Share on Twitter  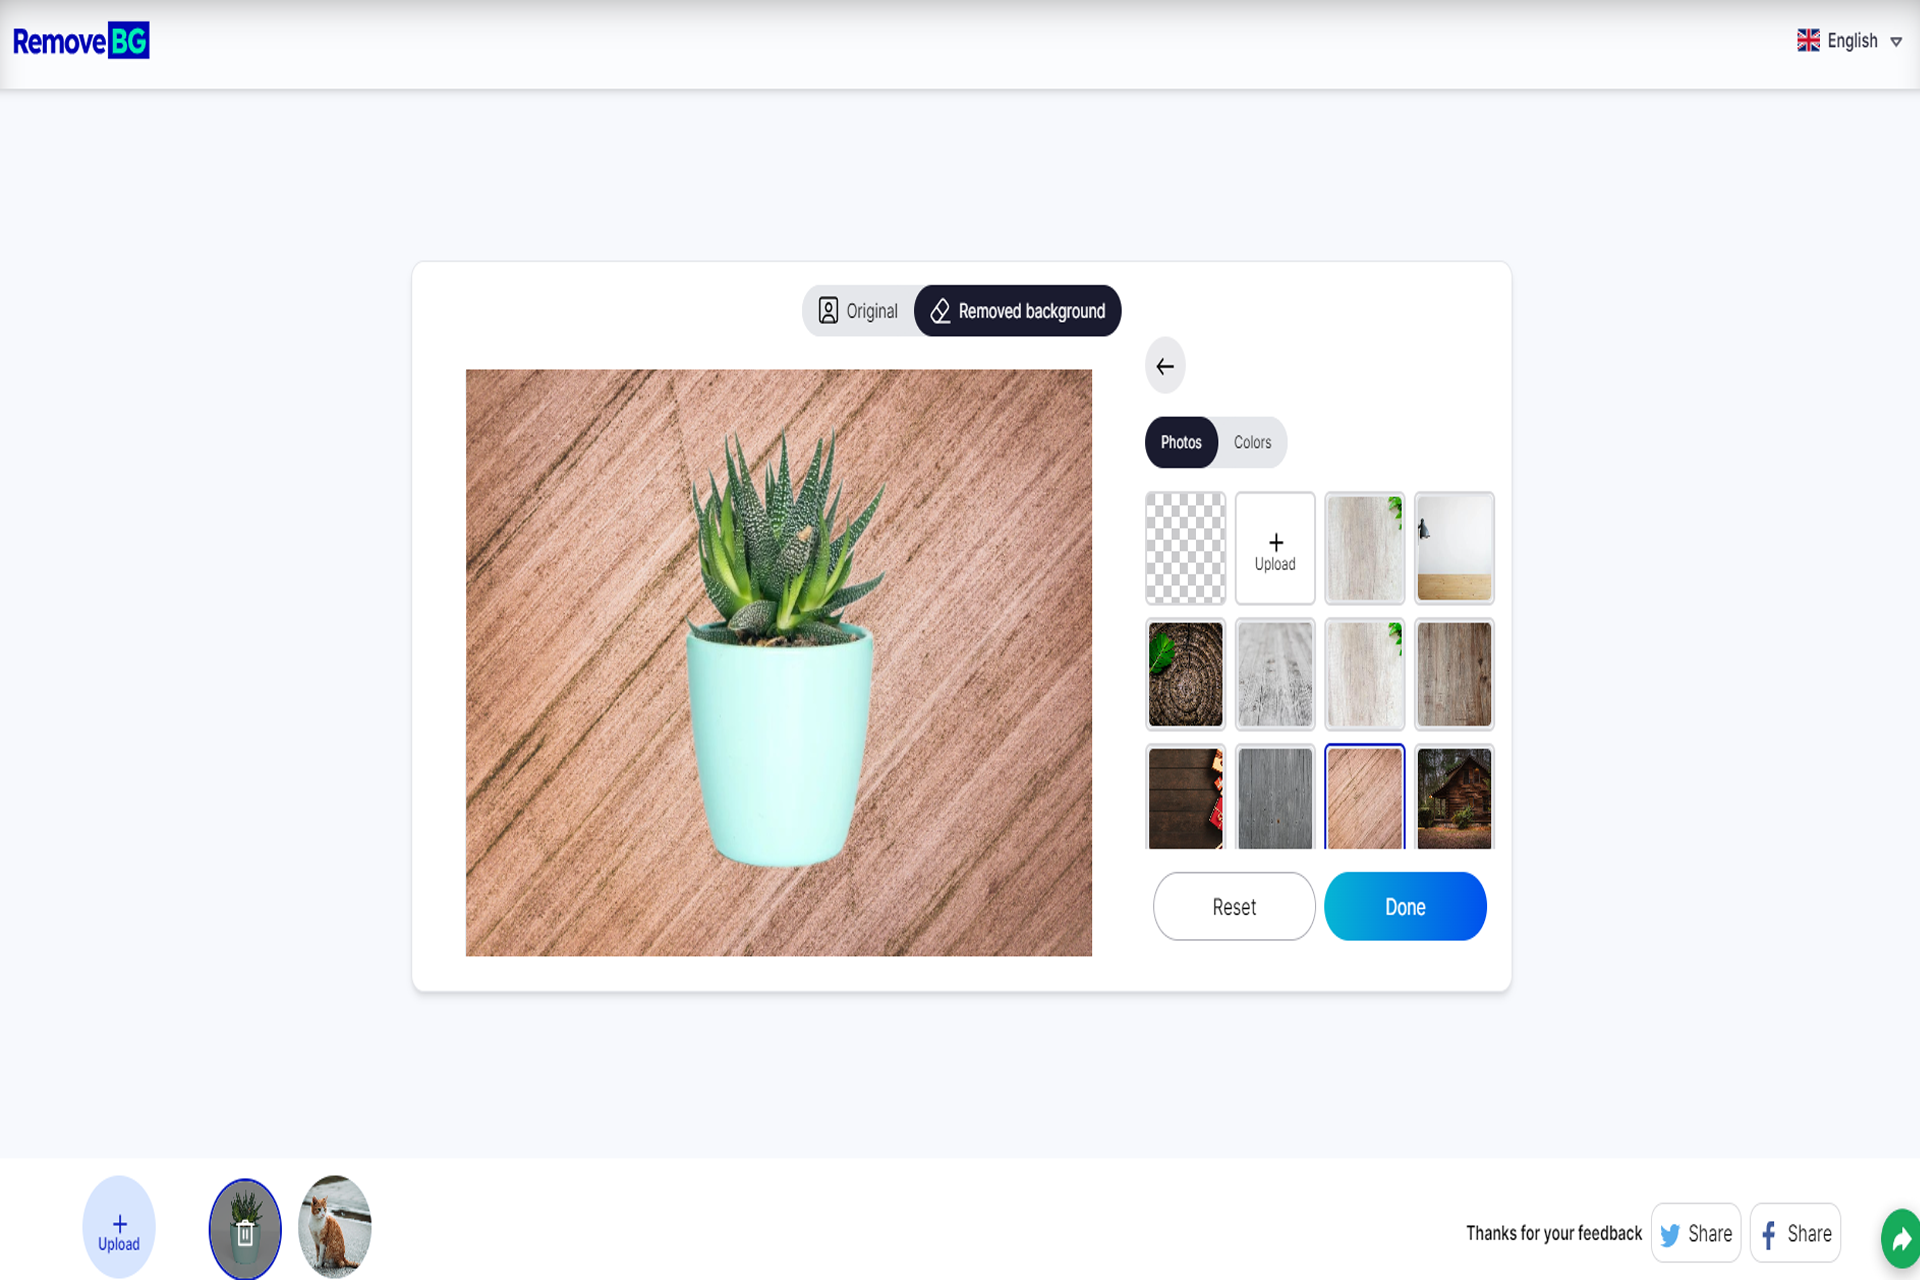pyautogui.click(x=1696, y=1233)
